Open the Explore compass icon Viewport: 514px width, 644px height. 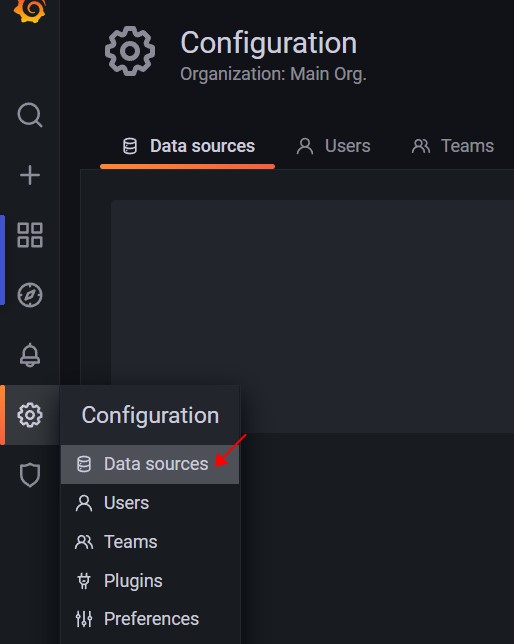30,295
